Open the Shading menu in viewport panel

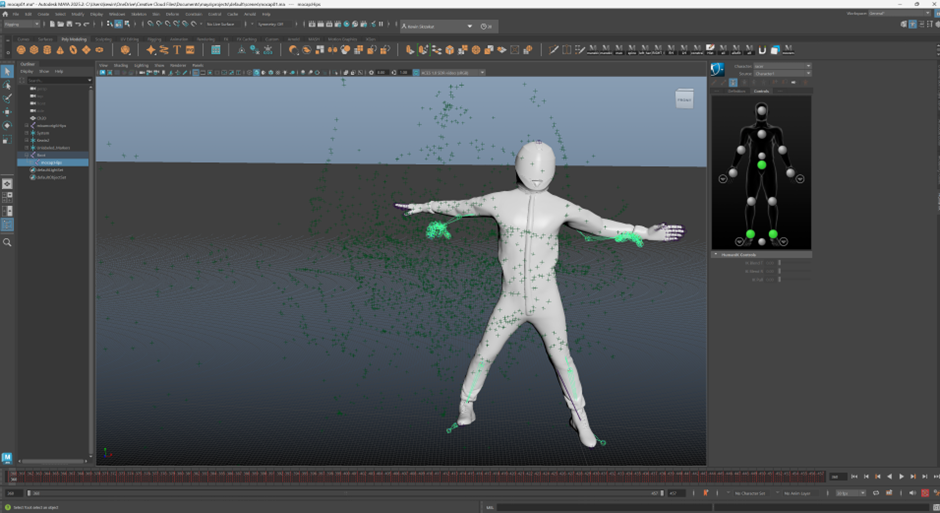[x=120, y=65]
